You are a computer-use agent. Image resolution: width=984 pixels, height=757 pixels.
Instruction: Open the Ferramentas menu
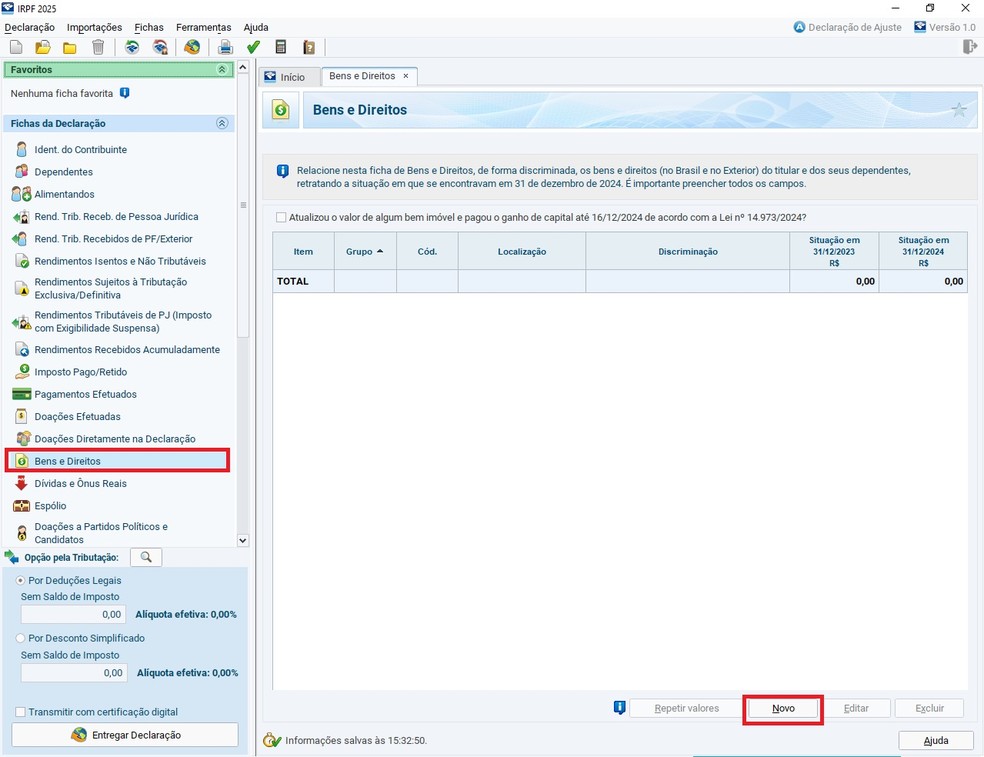tap(203, 27)
